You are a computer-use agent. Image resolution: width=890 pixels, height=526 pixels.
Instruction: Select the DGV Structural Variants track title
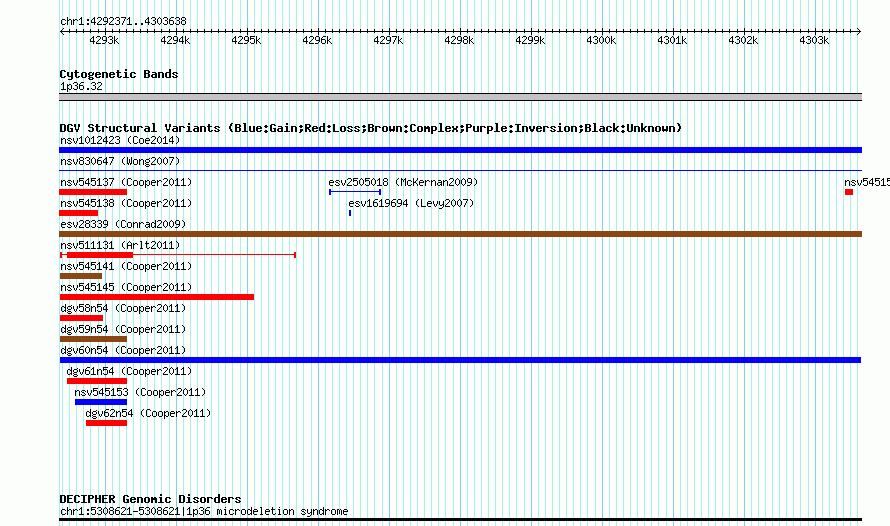pos(370,128)
